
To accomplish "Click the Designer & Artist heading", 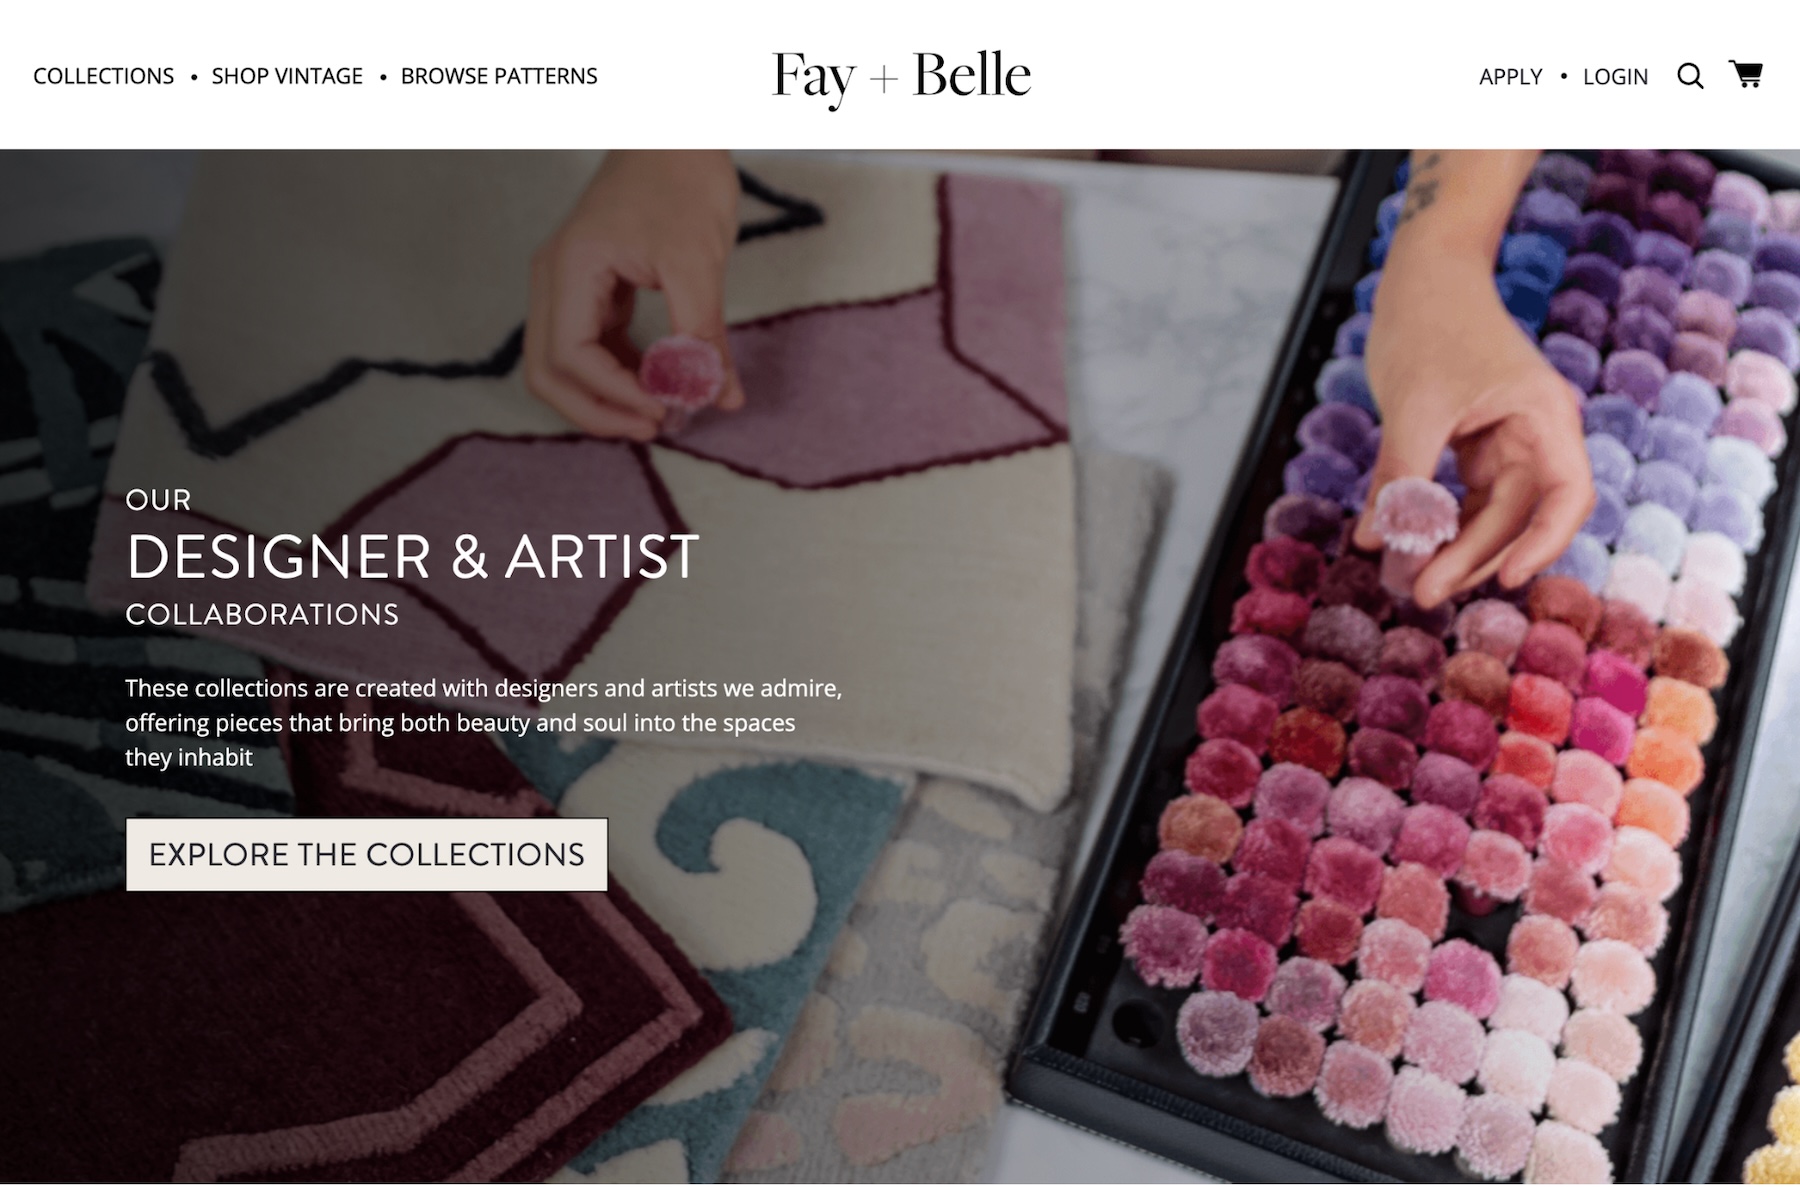I will (x=412, y=557).
